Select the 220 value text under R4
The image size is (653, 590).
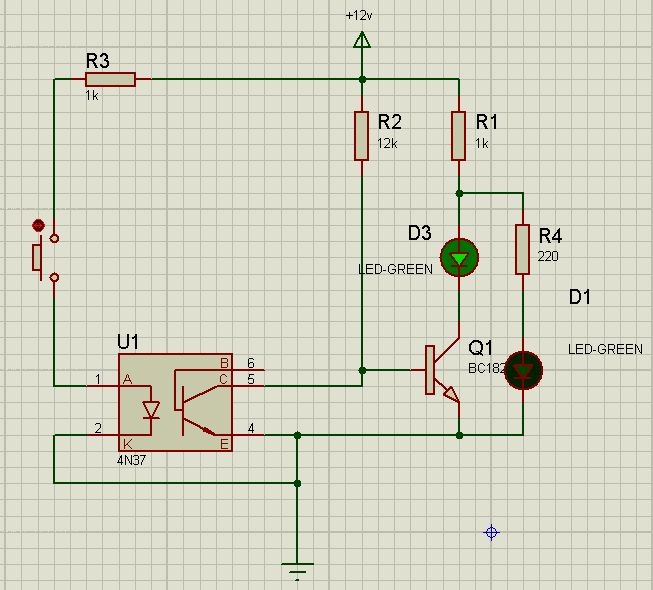[549, 256]
